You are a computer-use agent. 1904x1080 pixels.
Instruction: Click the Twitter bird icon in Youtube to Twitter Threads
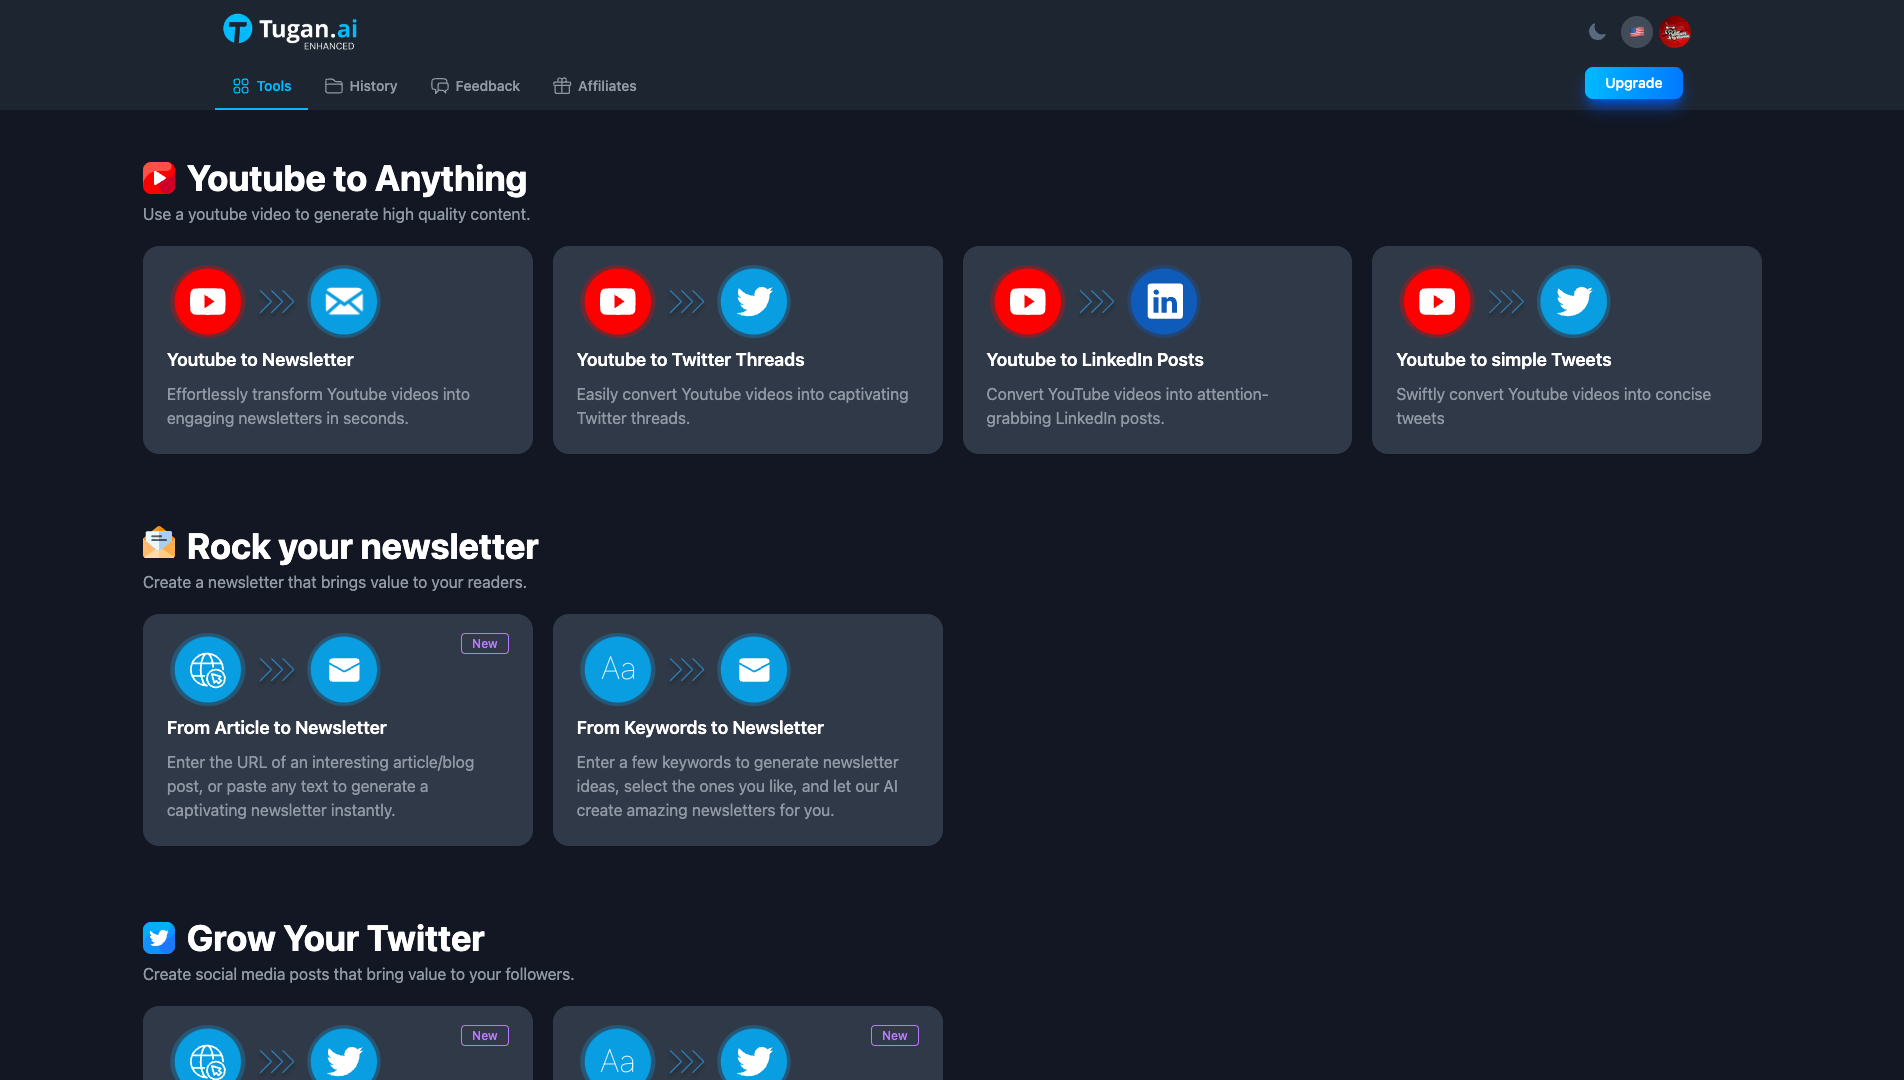pos(754,301)
